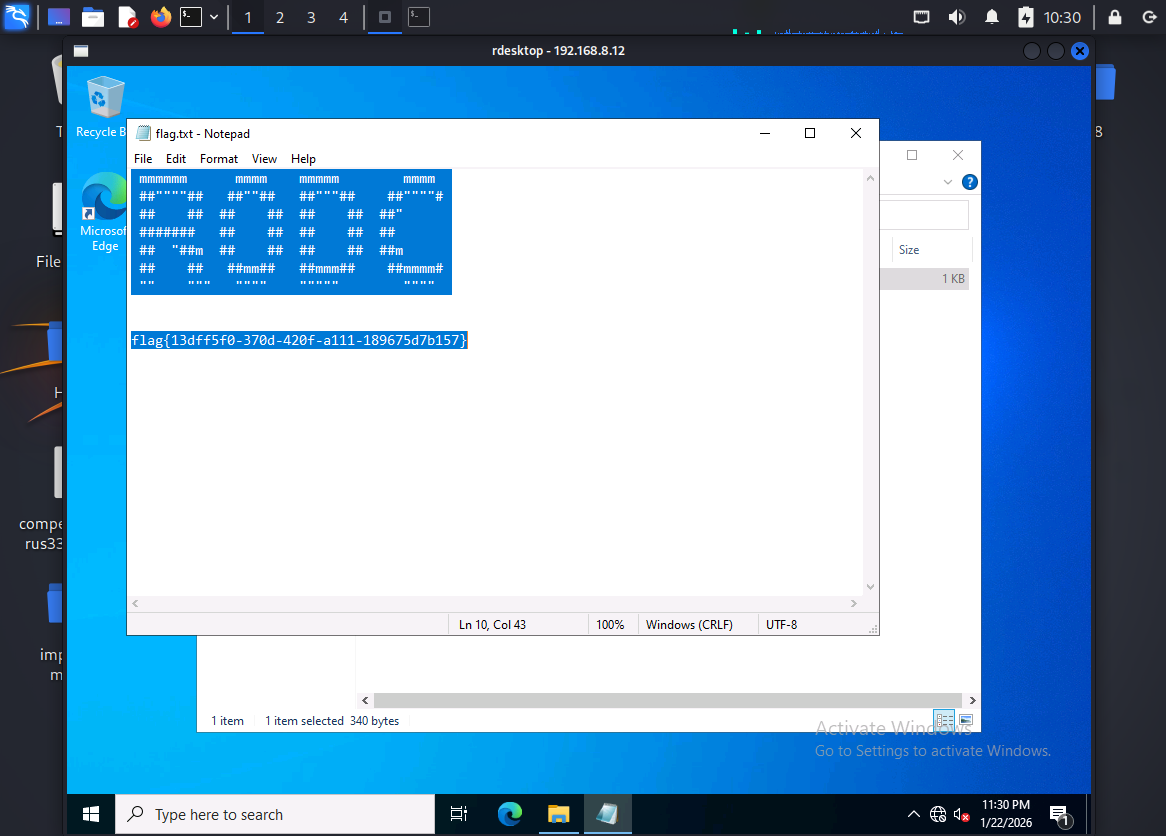Toggle Explorer's details view layout button

pyautogui.click(x=944, y=720)
